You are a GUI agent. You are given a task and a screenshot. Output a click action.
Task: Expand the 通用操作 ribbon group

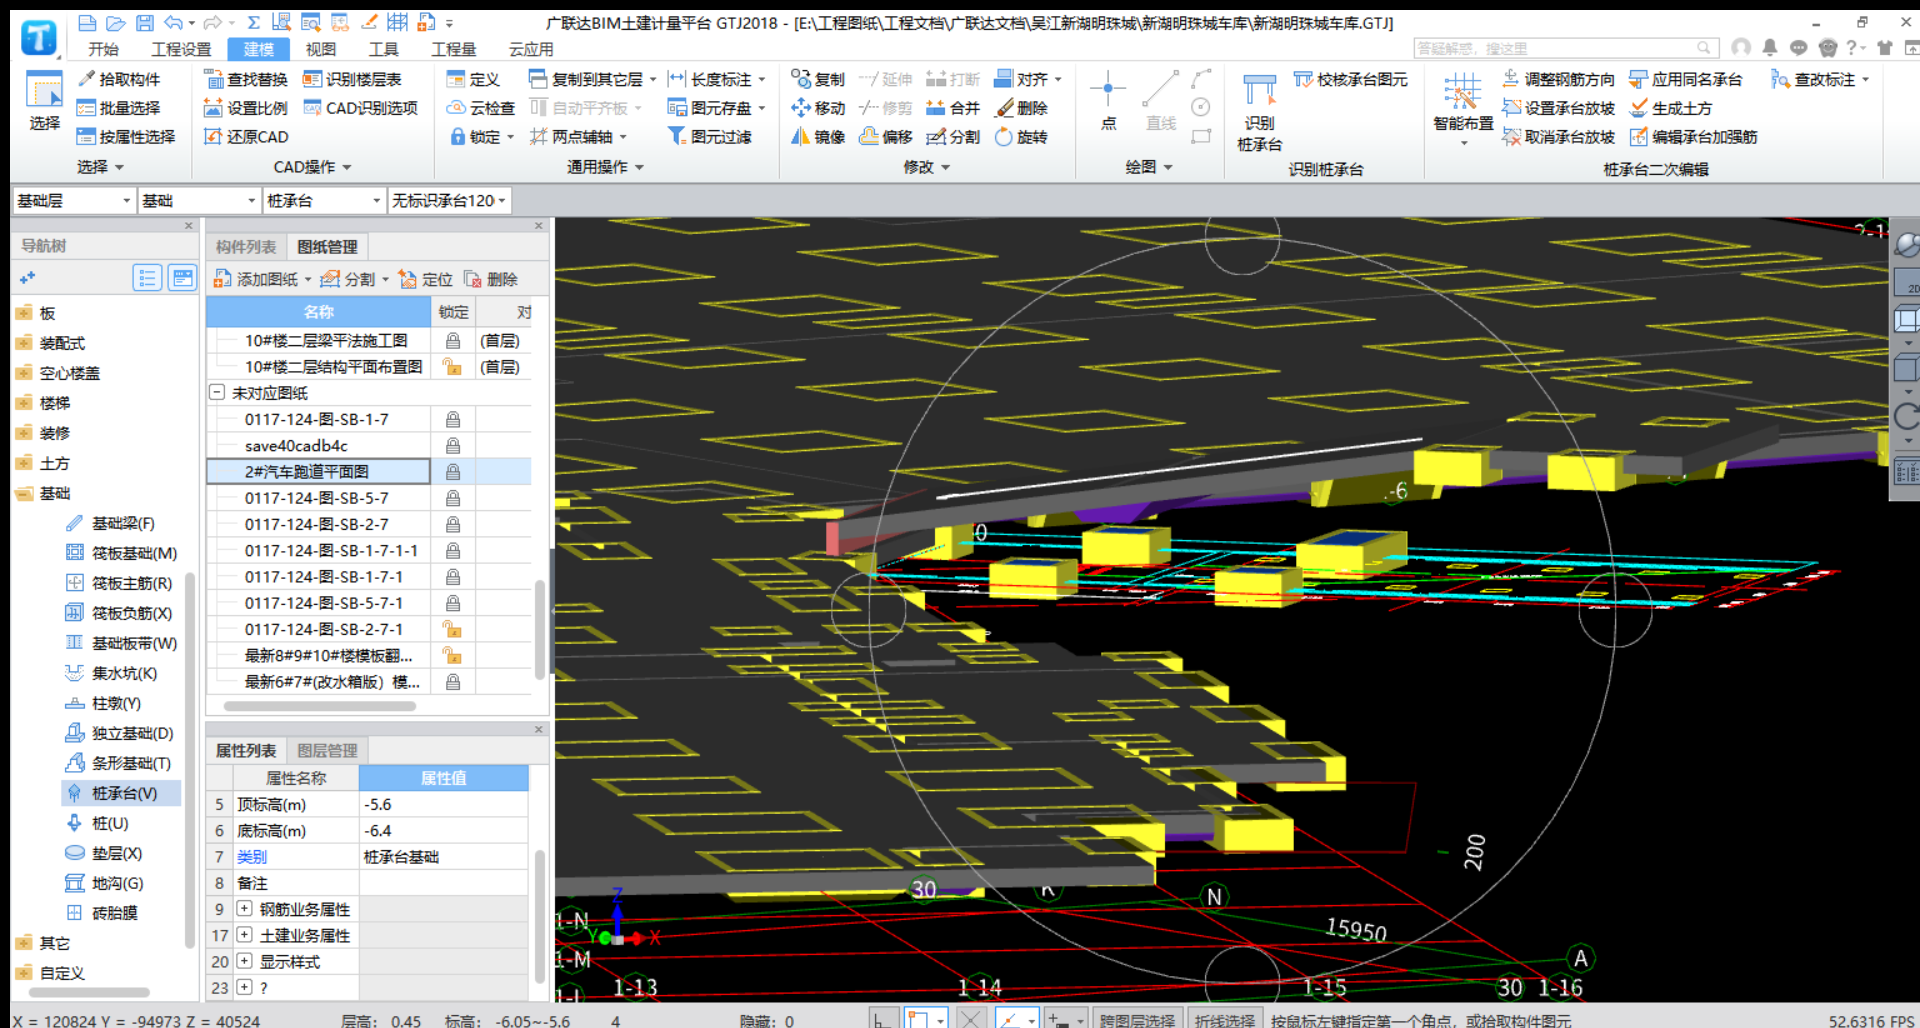(x=605, y=167)
